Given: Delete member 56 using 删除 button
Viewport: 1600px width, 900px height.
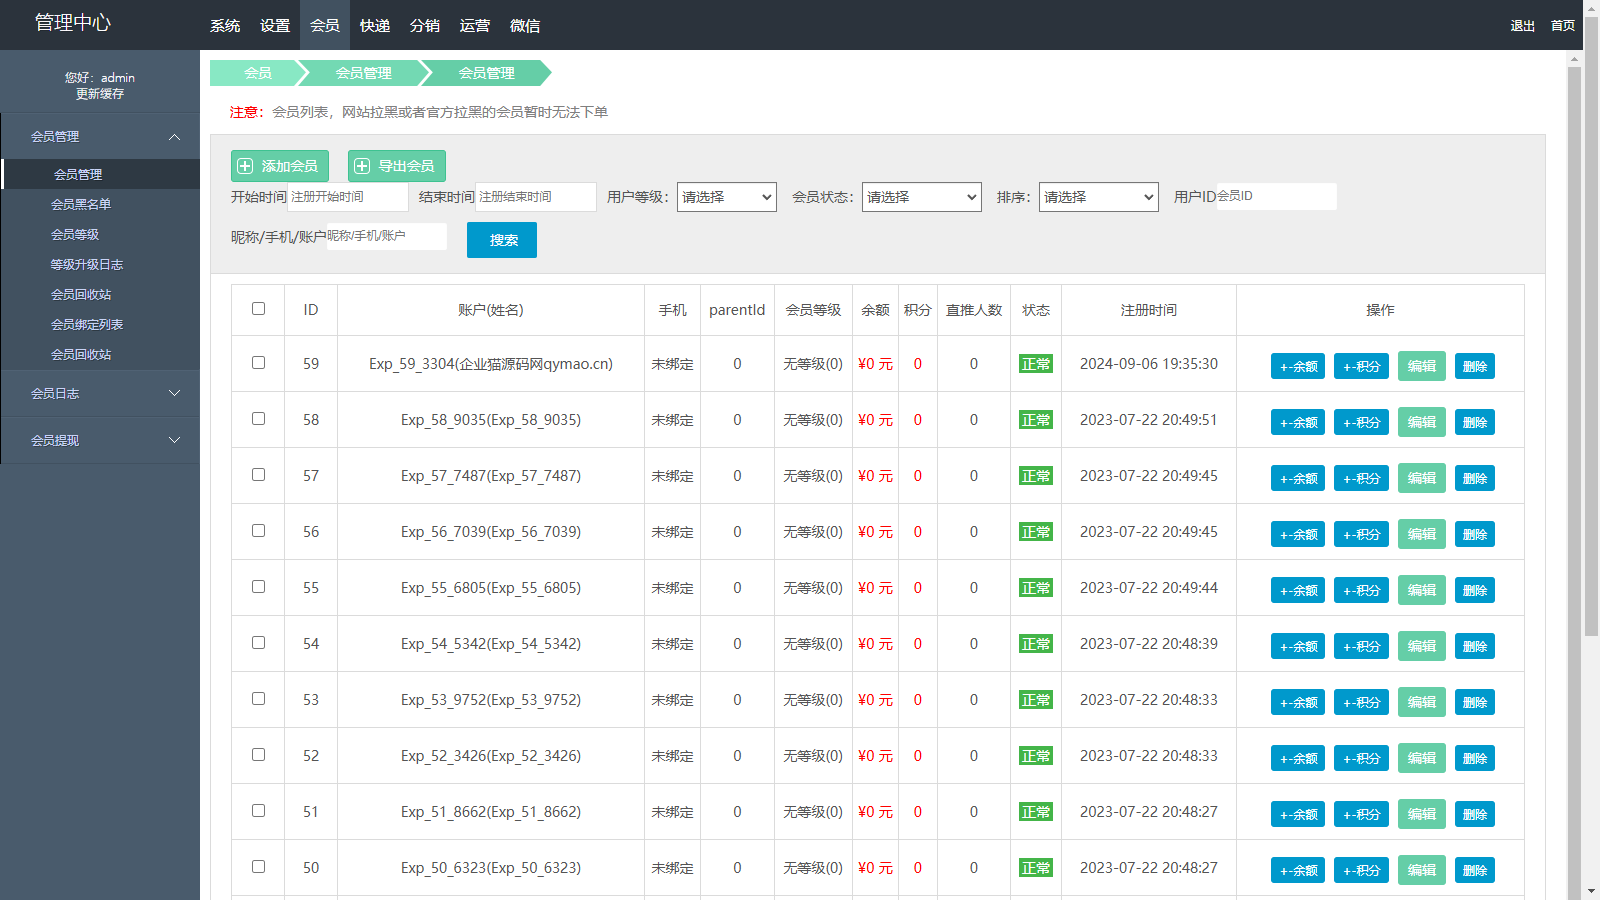Looking at the screenshot, I should pyautogui.click(x=1474, y=535).
